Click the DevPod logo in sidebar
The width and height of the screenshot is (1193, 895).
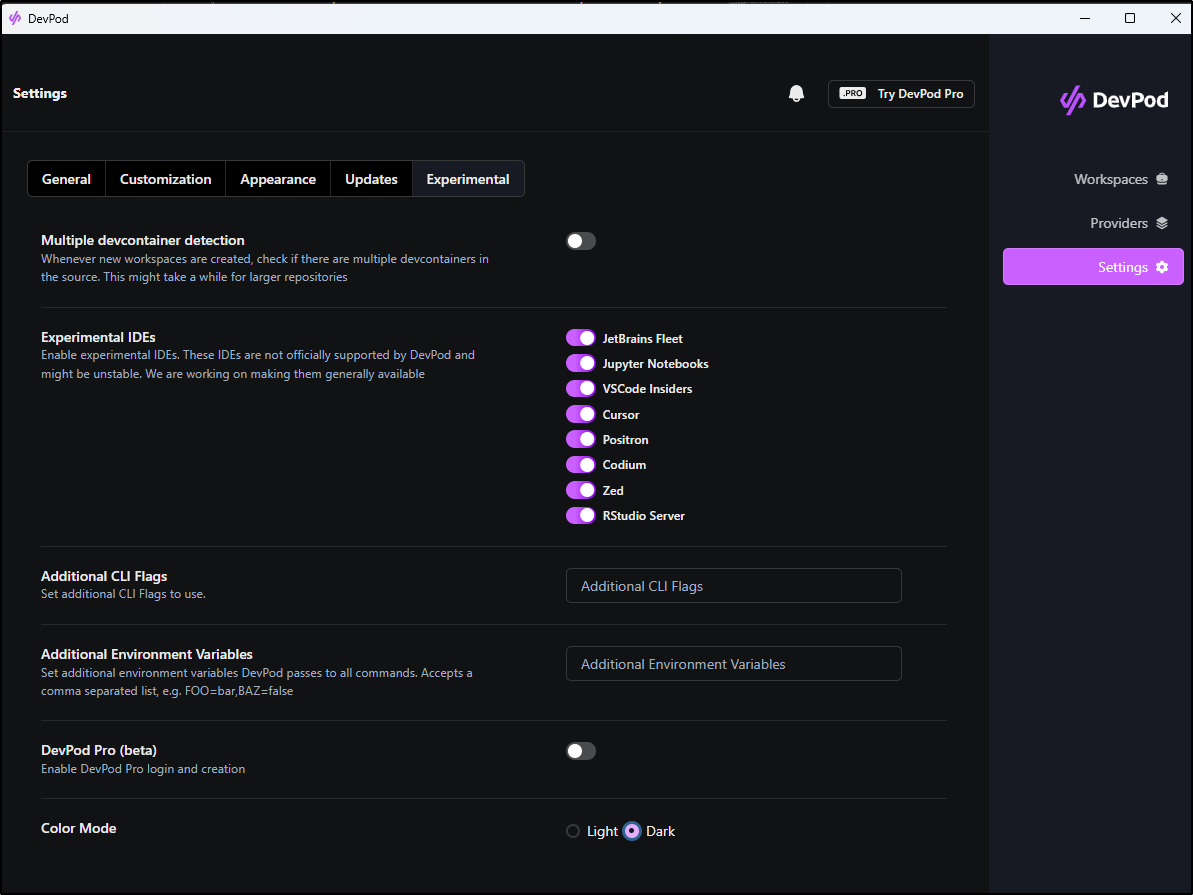[x=1114, y=100]
